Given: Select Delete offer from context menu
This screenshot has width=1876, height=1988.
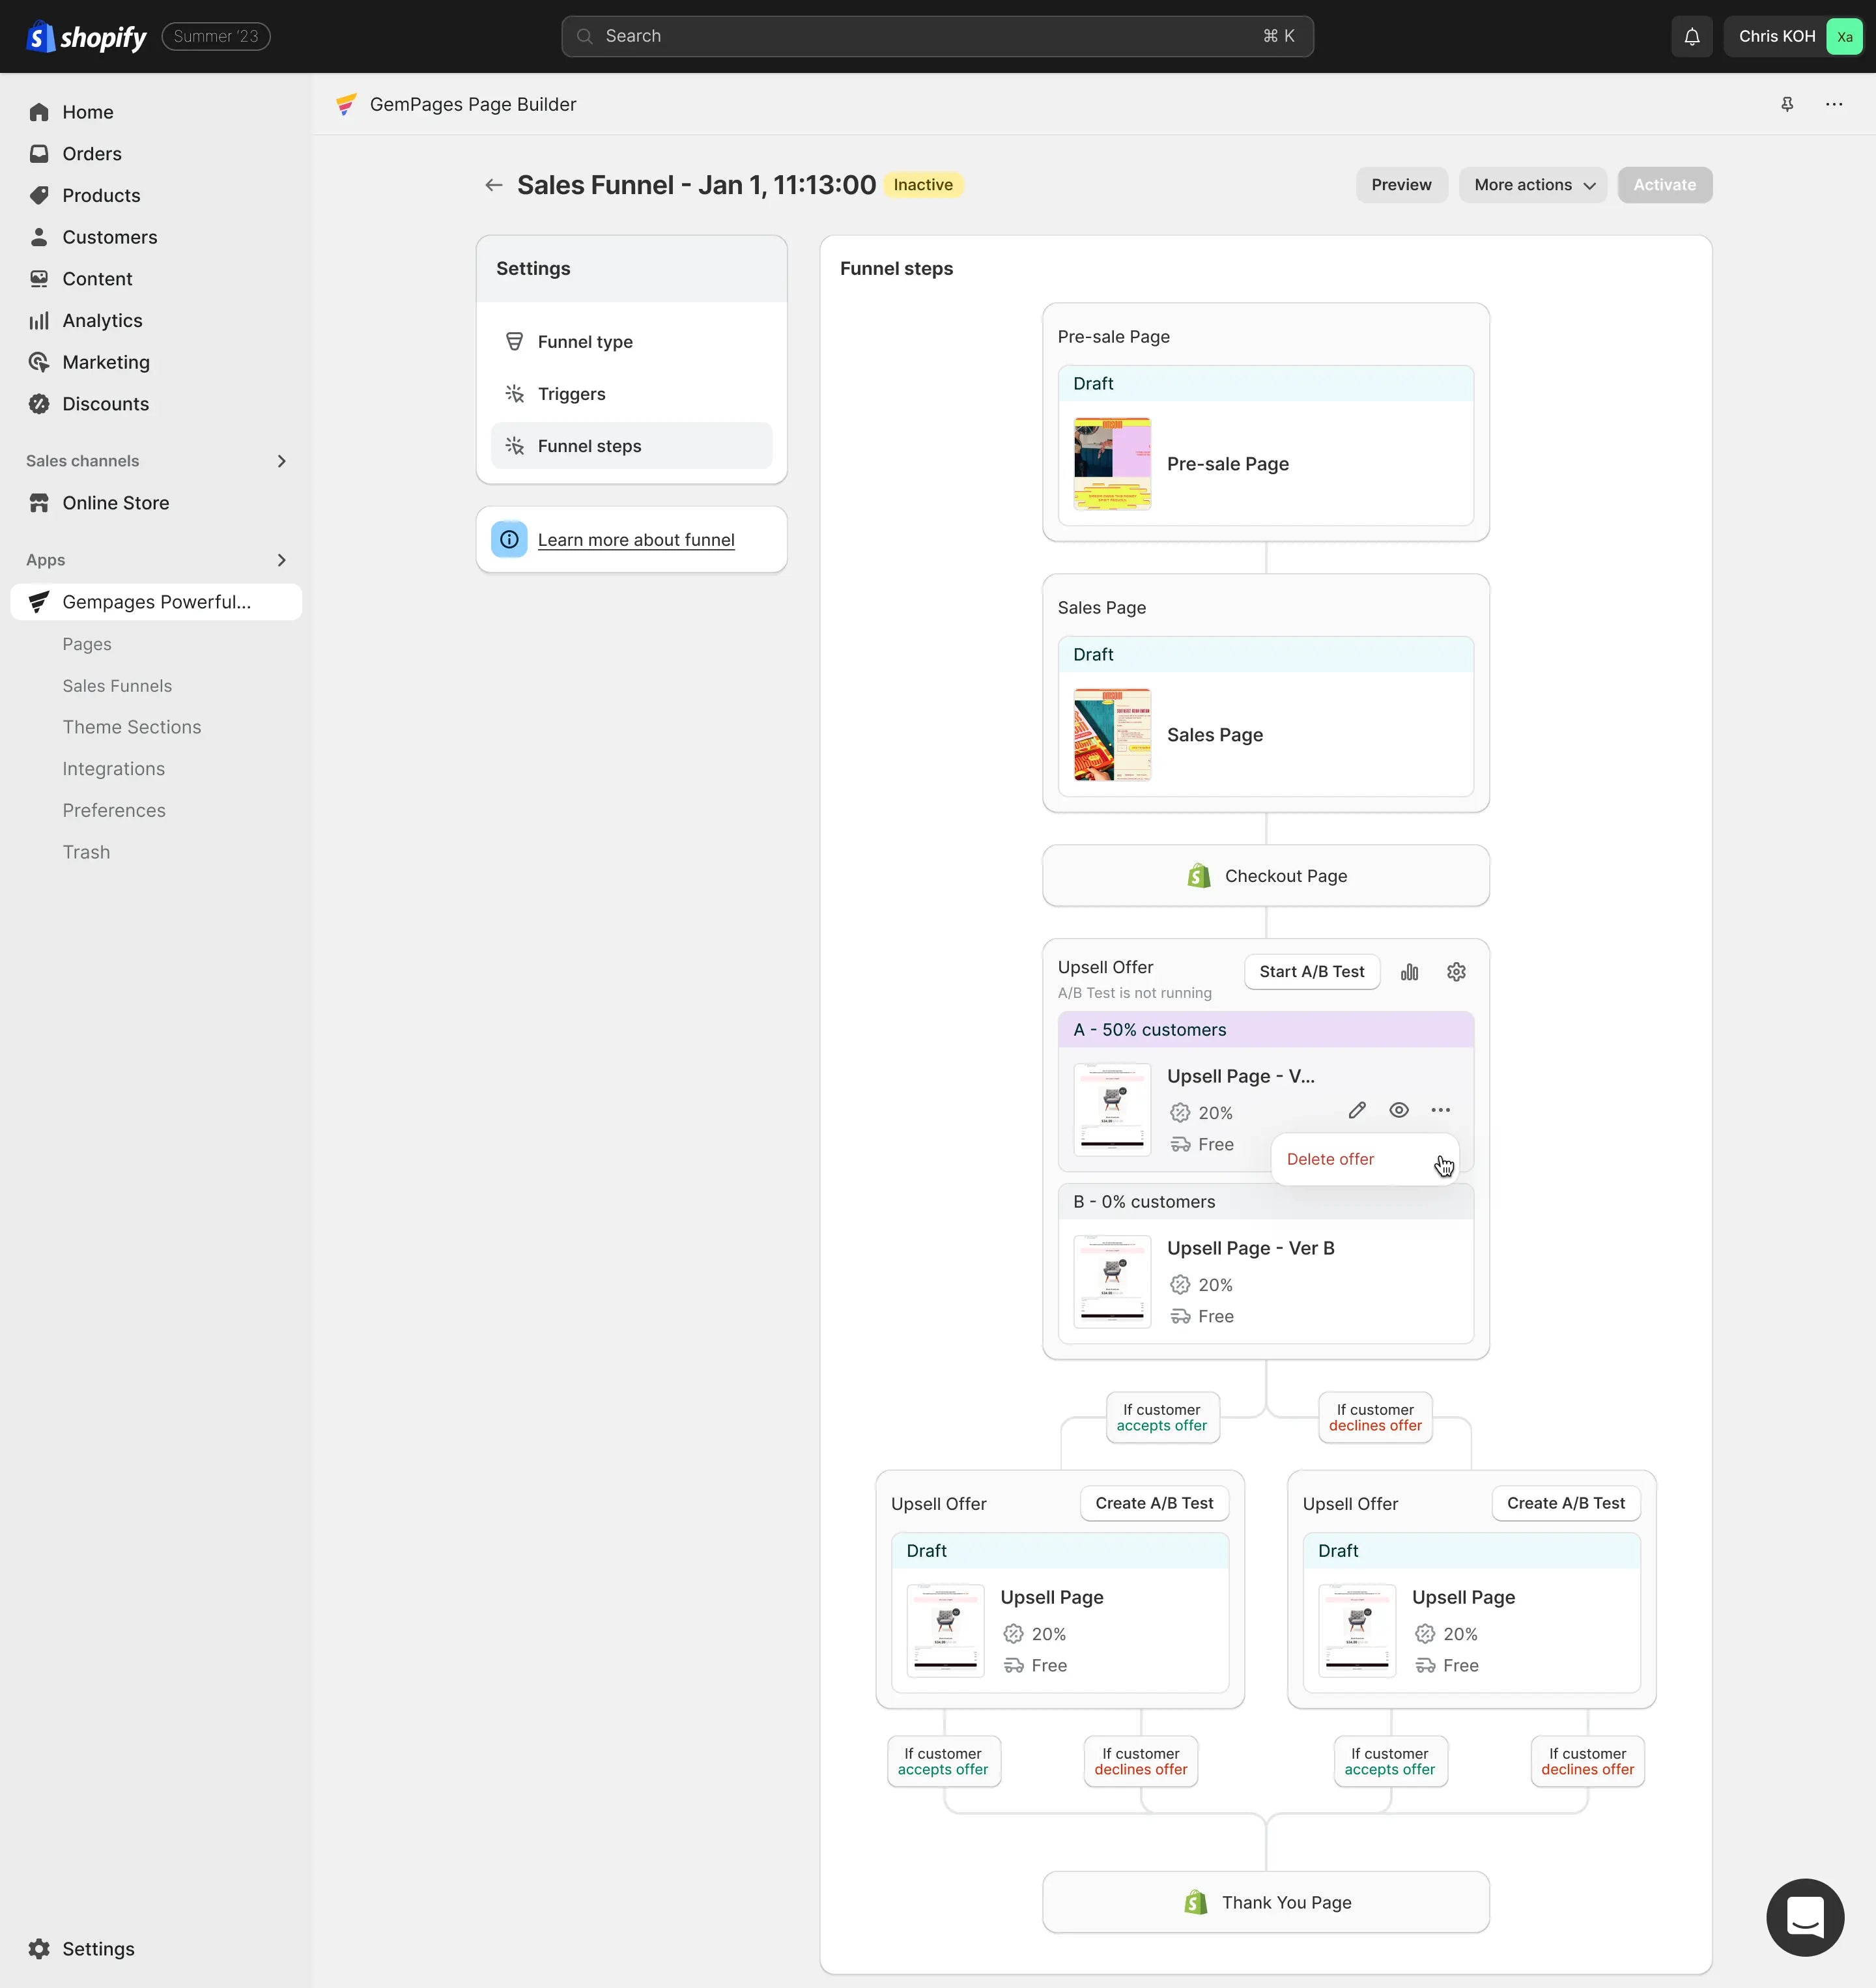Looking at the screenshot, I should tap(1329, 1158).
